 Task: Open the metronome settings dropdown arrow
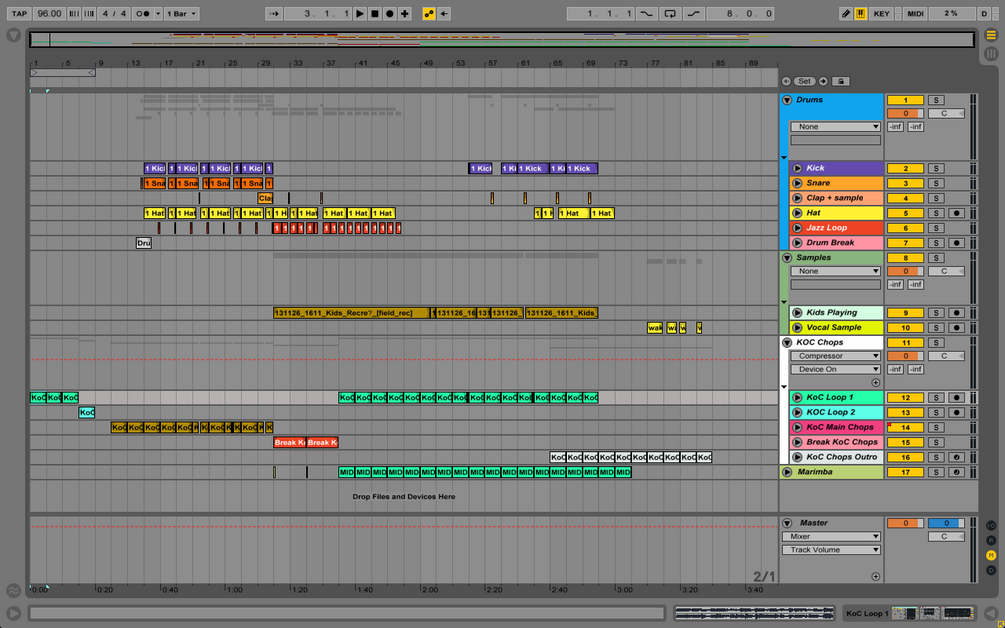(158, 13)
